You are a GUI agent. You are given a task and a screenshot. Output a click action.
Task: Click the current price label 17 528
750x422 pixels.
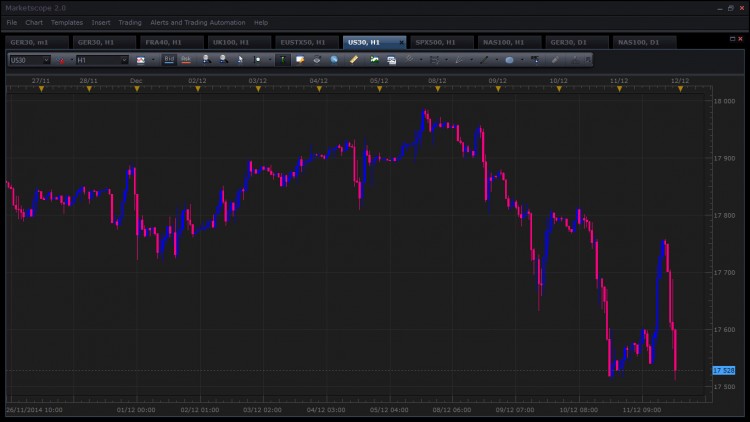click(724, 370)
